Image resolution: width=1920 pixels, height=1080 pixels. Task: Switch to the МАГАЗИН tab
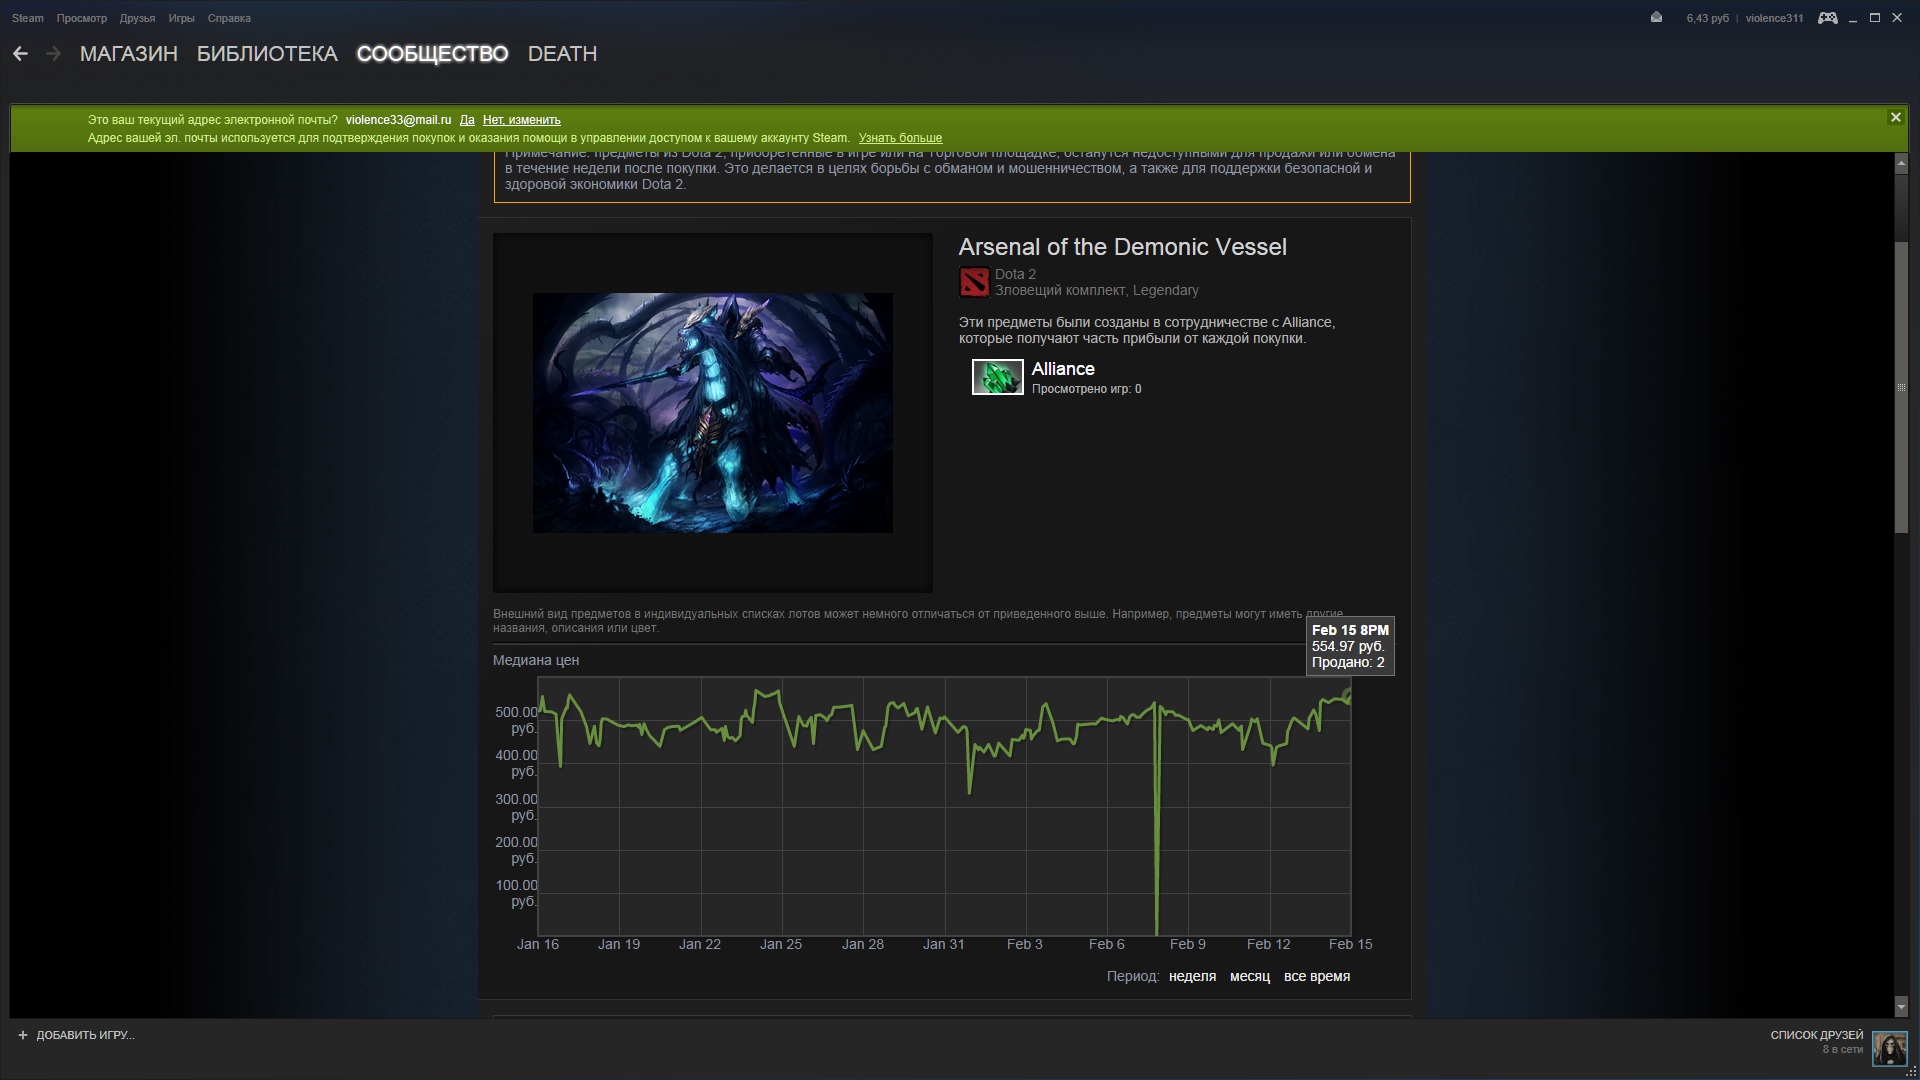[129, 54]
